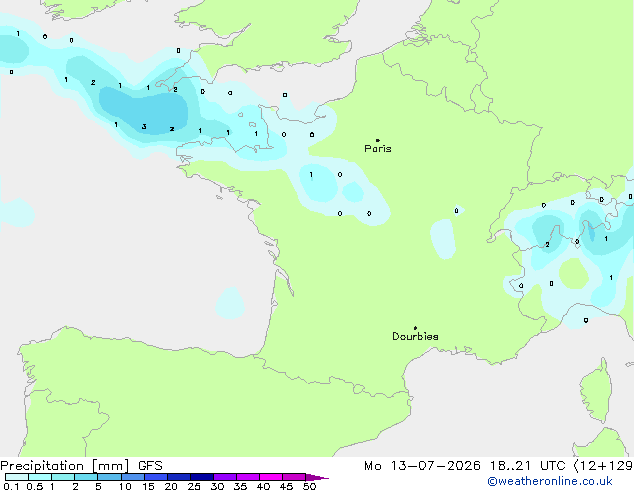Click the '20' legend scale label
Viewport: 634px width, 490px height.
pyautogui.click(x=171, y=486)
